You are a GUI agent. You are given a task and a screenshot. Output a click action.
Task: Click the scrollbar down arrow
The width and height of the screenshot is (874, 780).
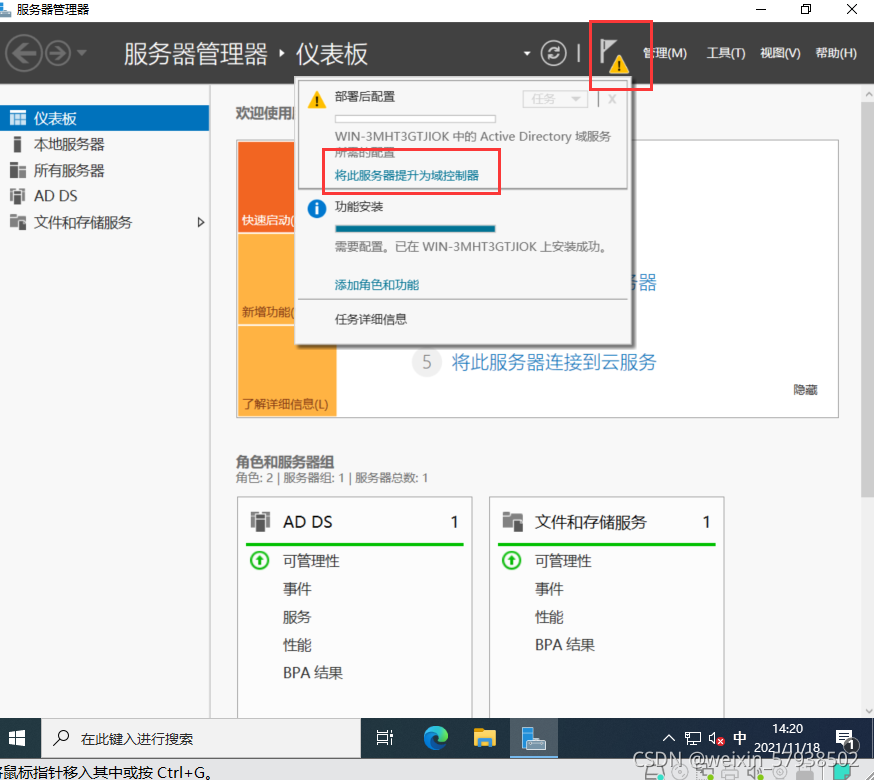(x=868, y=711)
